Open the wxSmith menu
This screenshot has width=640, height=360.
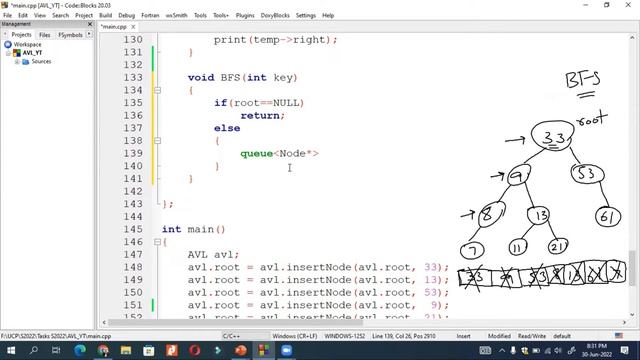point(176,15)
